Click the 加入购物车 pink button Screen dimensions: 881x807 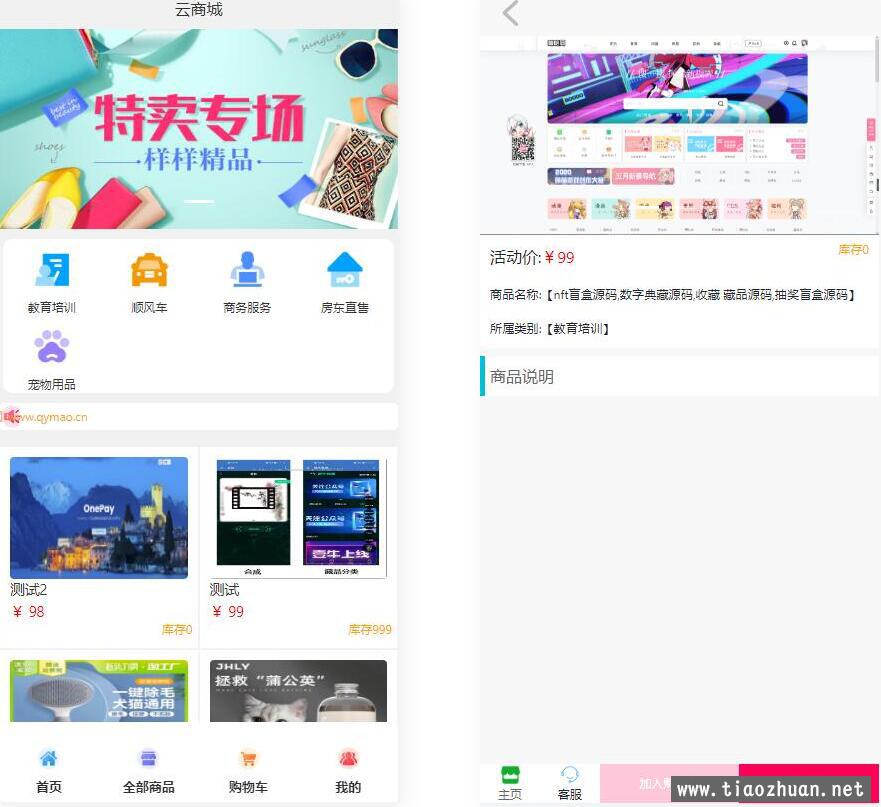pyautogui.click(x=669, y=783)
